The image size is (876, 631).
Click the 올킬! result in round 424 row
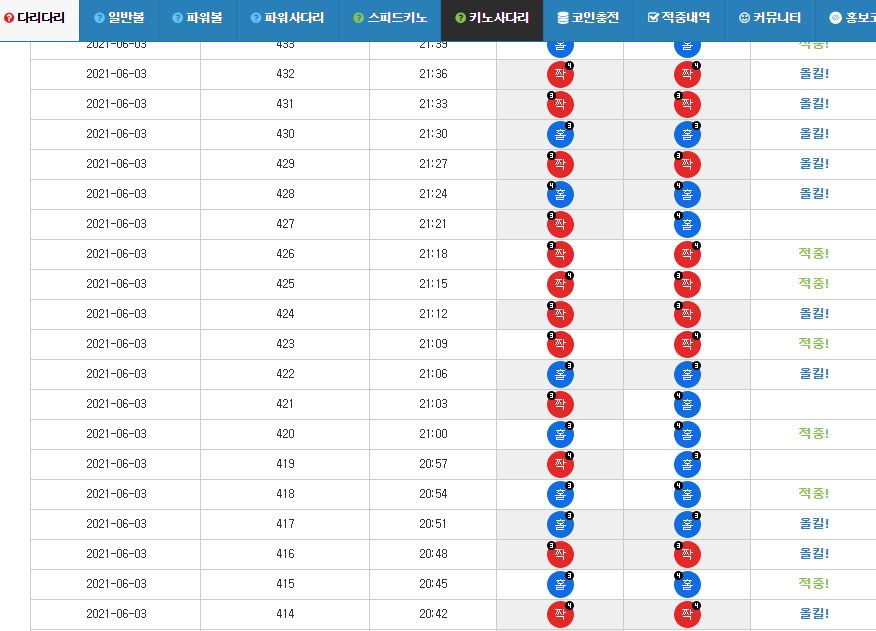pyautogui.click(x=813, y=314)
